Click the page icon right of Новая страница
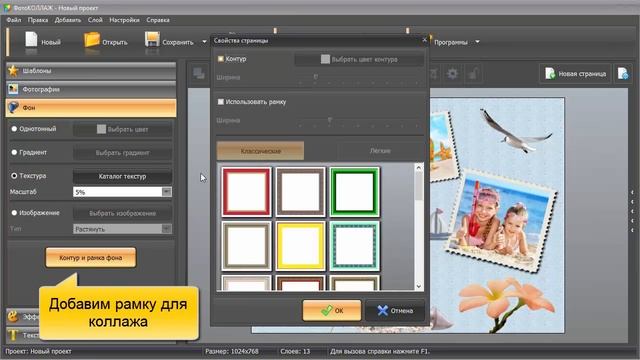 623,74
